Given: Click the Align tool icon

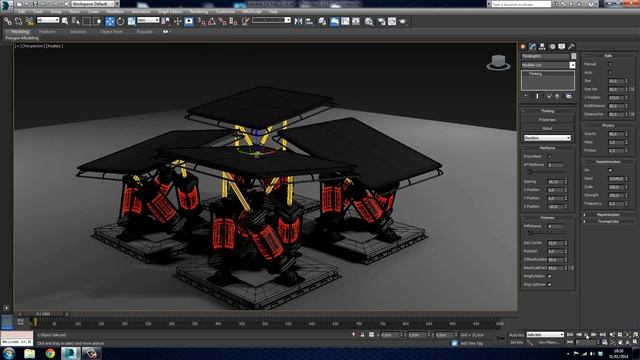Looking at the screenshot, I should pyautogui.click(x=309, y=21).
